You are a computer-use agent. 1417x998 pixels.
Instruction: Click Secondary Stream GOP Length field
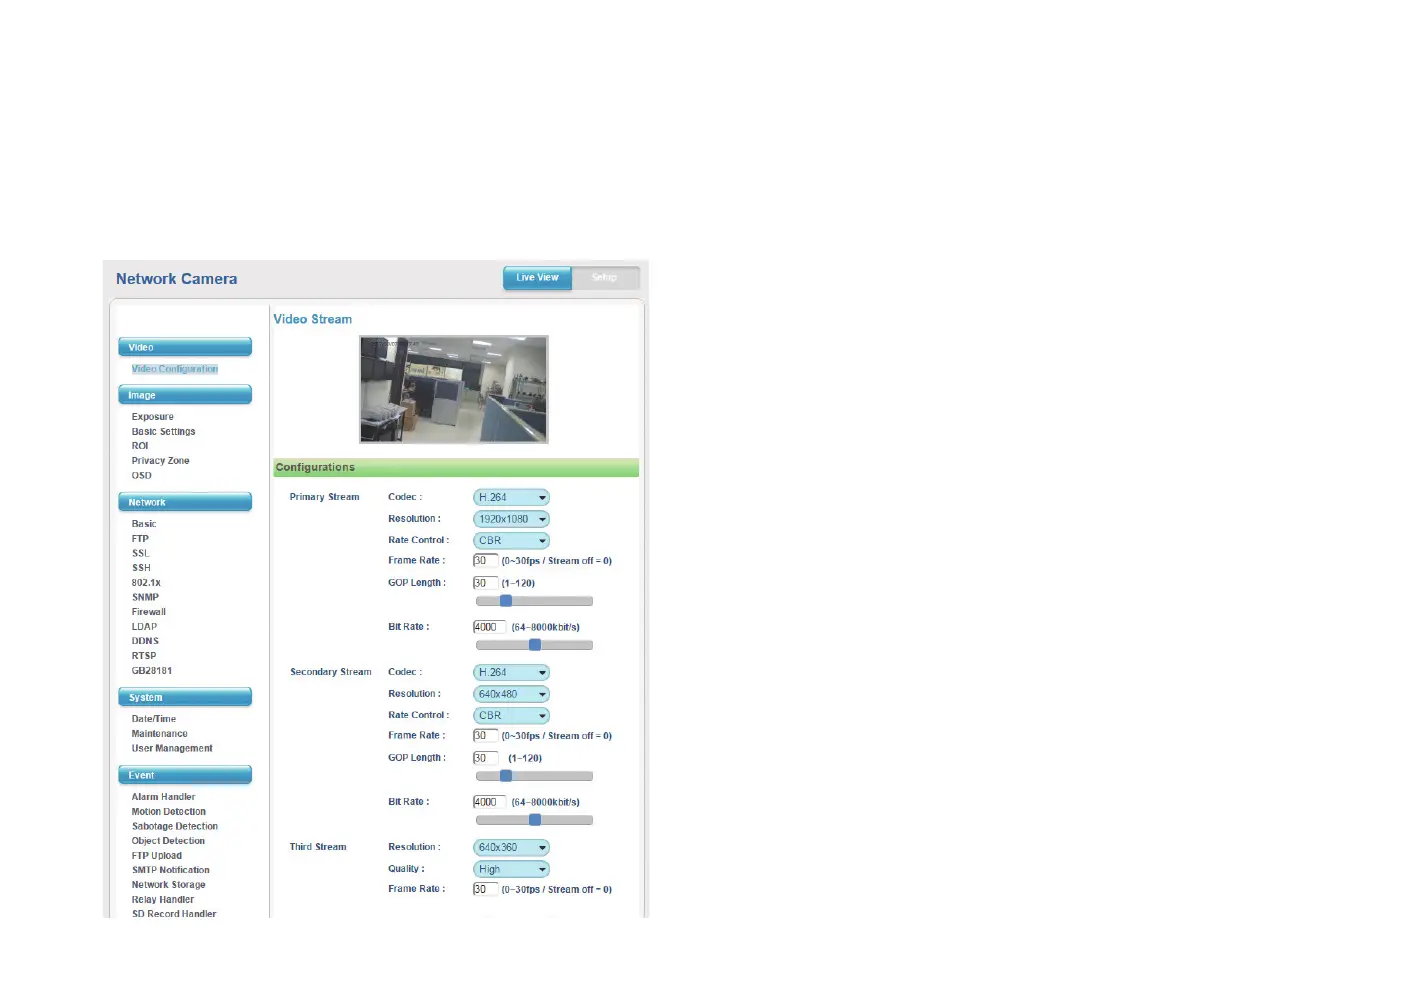point(485,758)
